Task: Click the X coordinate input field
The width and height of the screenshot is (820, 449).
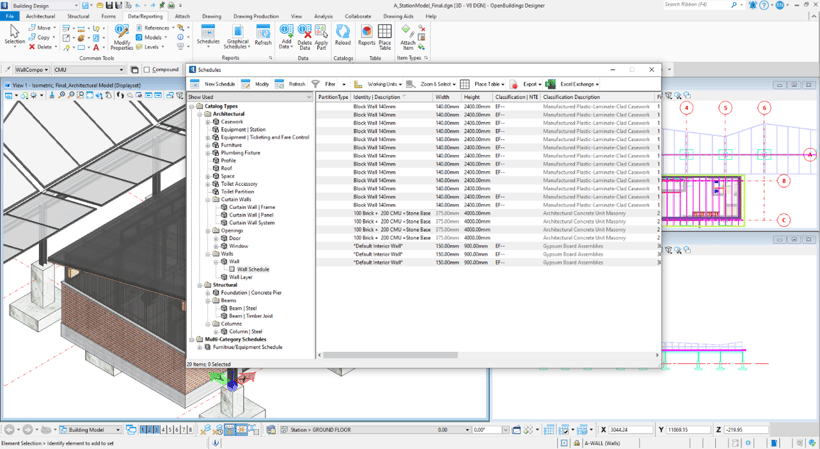Action: click(x=630, y=430)
